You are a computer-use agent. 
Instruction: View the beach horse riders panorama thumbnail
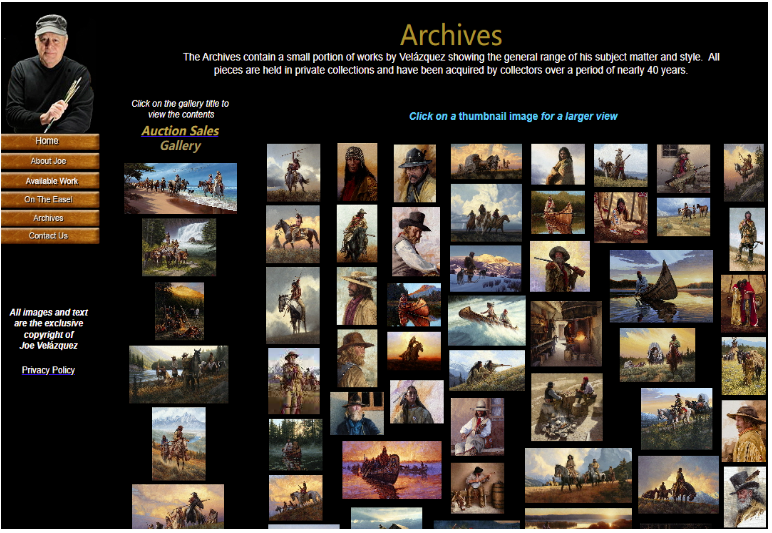click(x=180, y=188)
